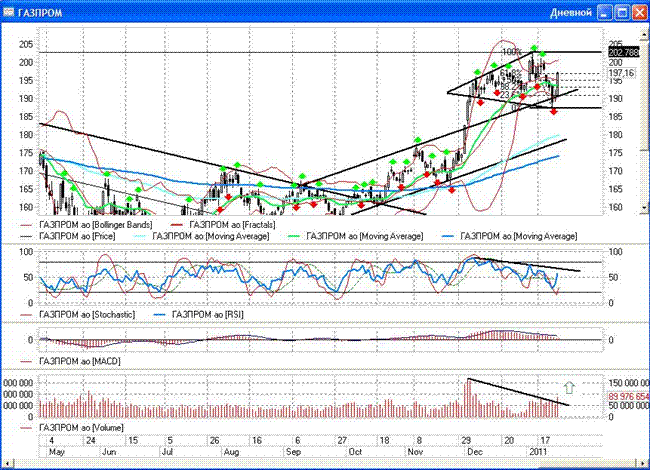Click the 197.16 current price tag

(x=621, y=73)
